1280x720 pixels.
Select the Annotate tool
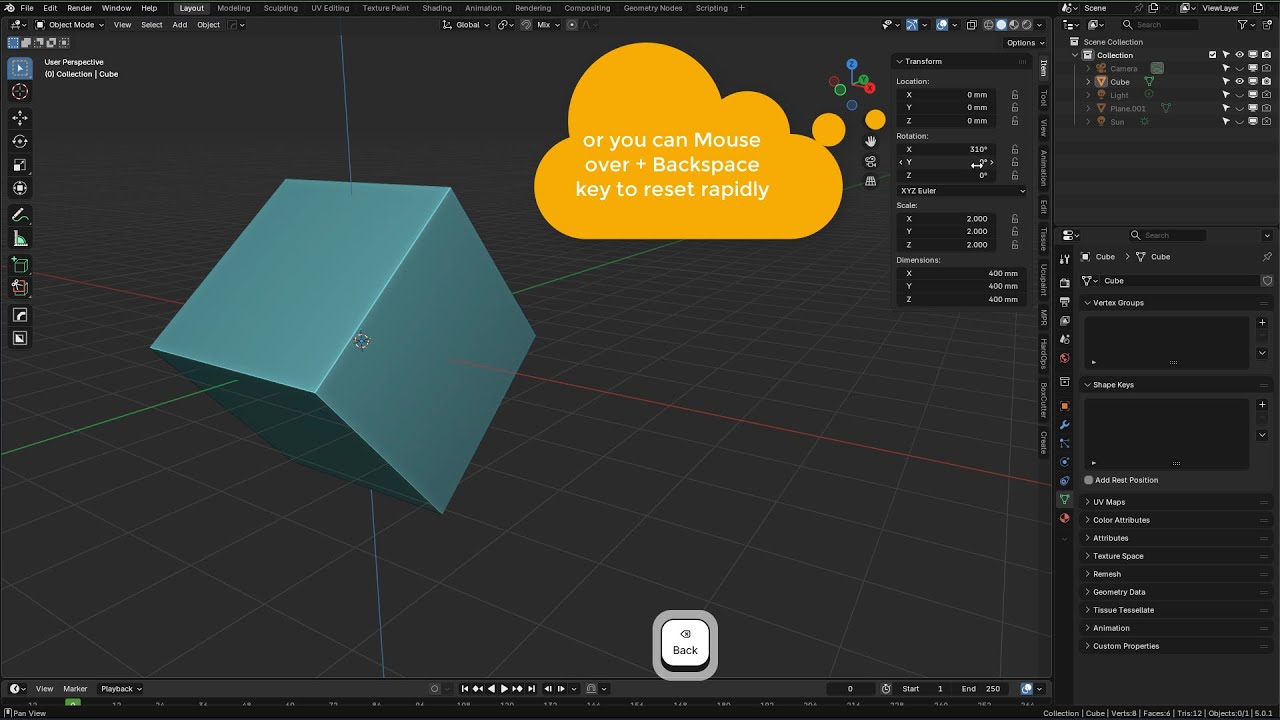coord(20,215)
